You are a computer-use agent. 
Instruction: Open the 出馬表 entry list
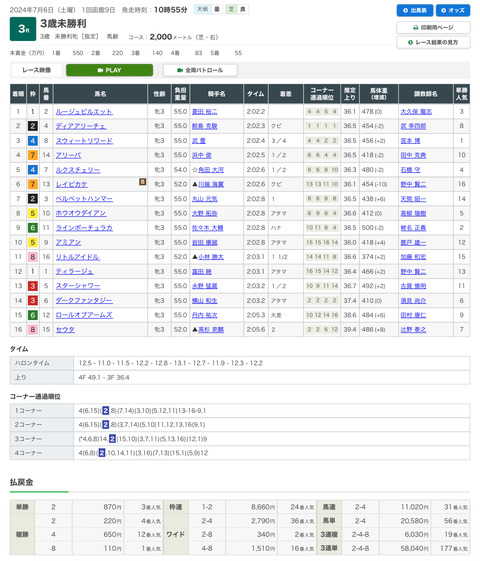(x=415, y=10)
